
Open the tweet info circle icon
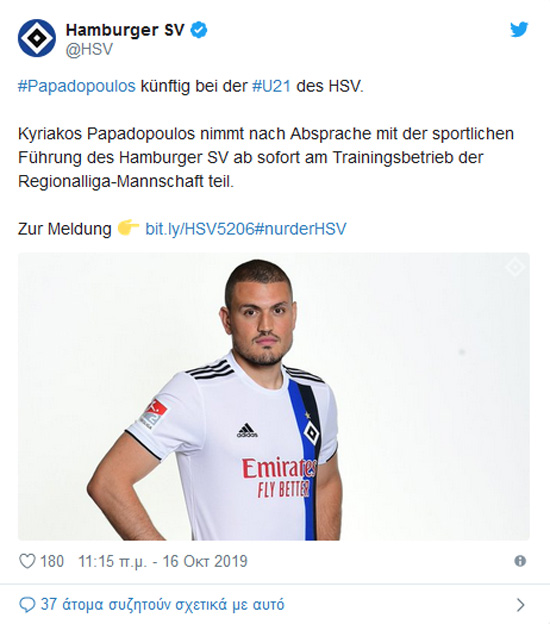pos(520,561)
